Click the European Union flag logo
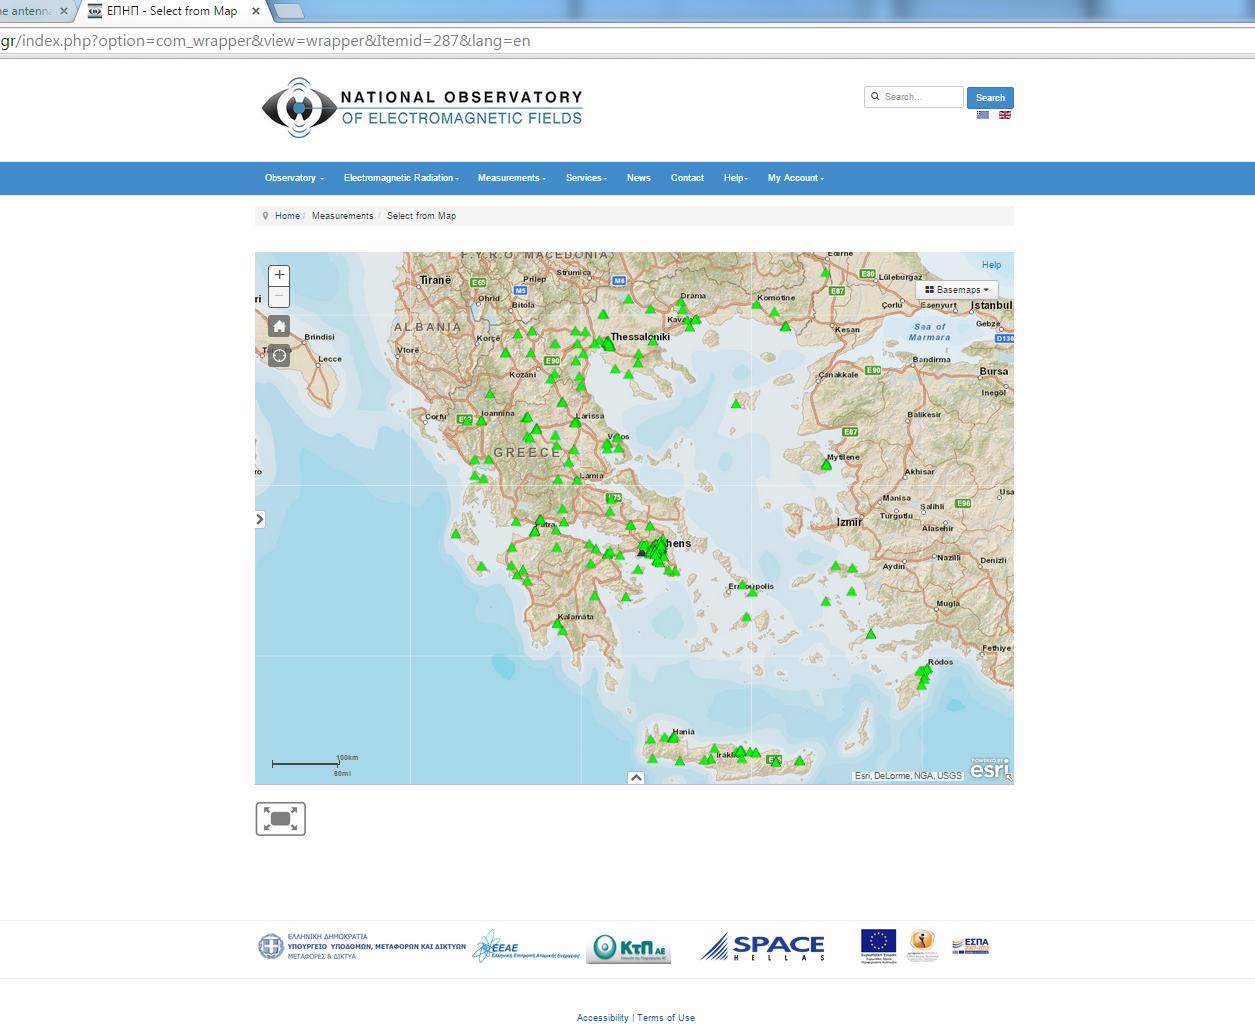Screen dimensions: 1255x1030 878,946
